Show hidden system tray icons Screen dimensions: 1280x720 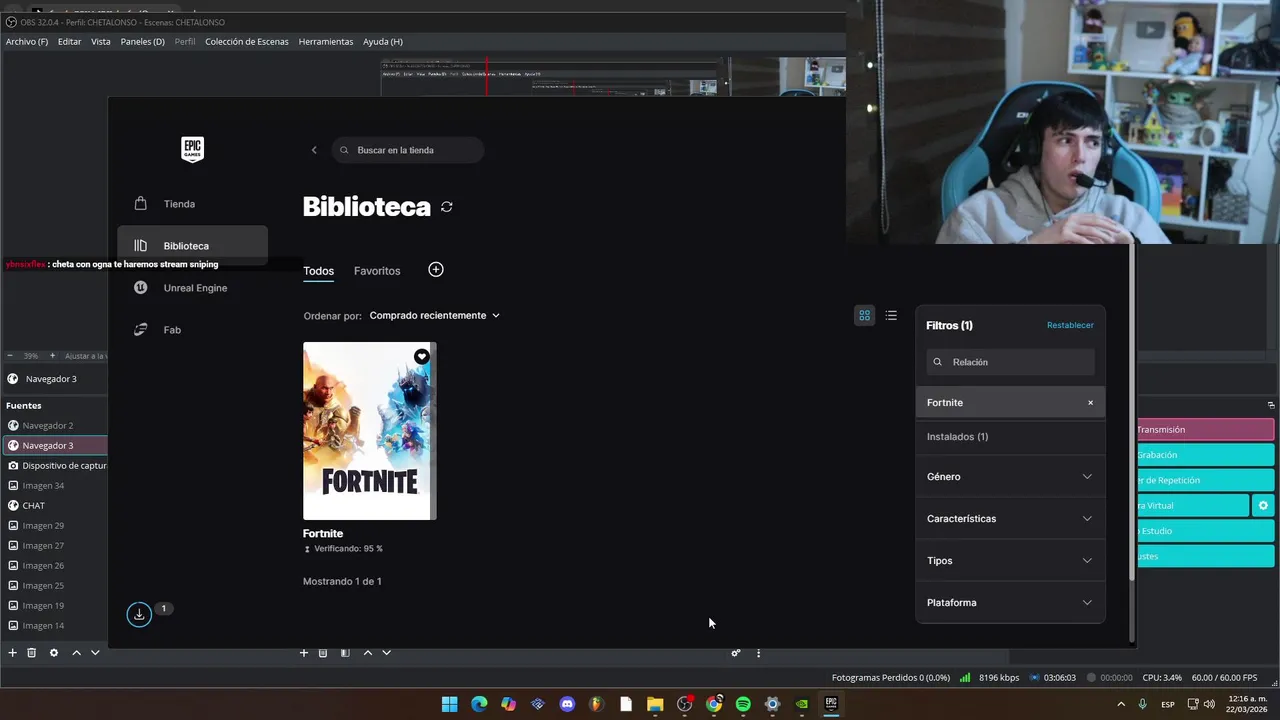coord(1120,704)
